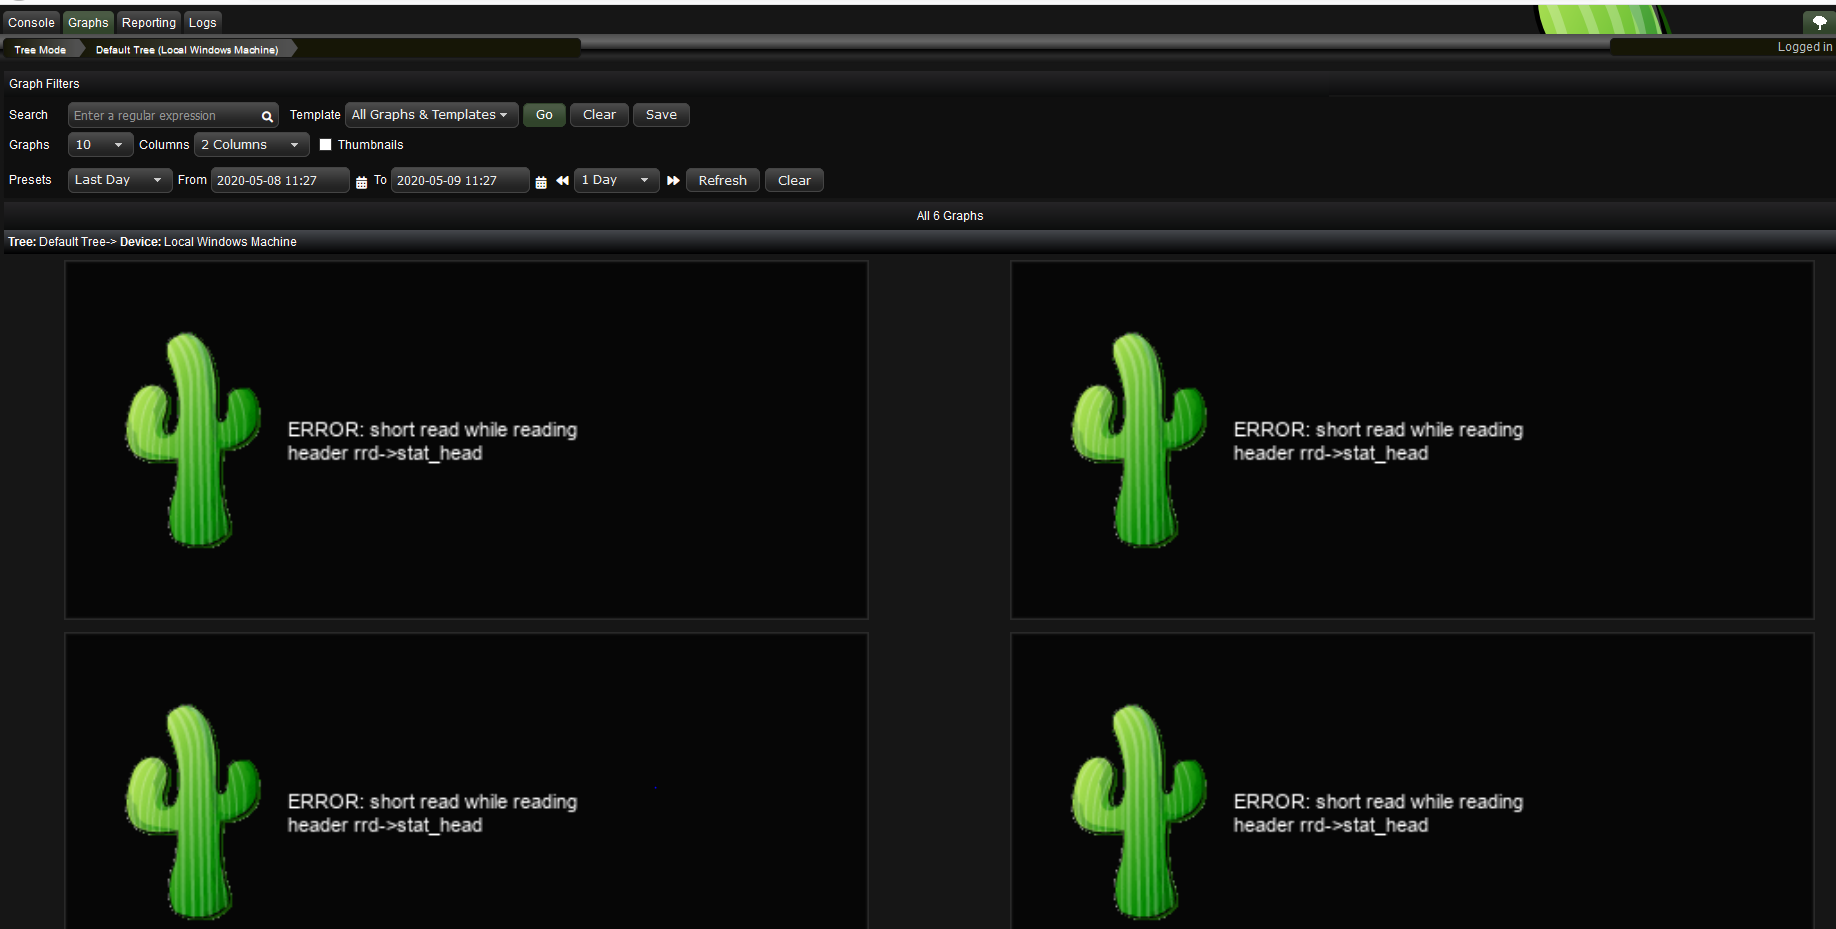
Task: Open the Template All Graphs & Templates dropdown
Action: pos(431,115)
